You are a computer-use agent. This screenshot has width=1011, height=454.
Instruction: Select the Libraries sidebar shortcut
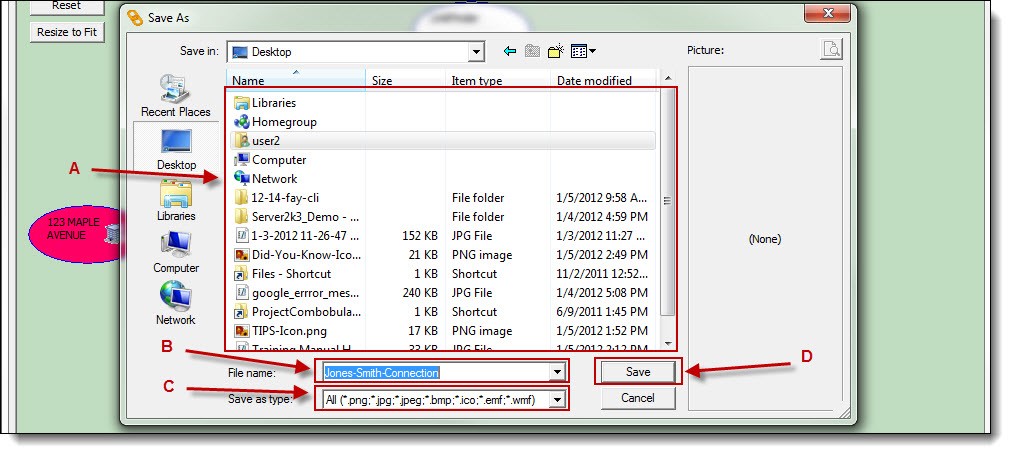point(176,199)
